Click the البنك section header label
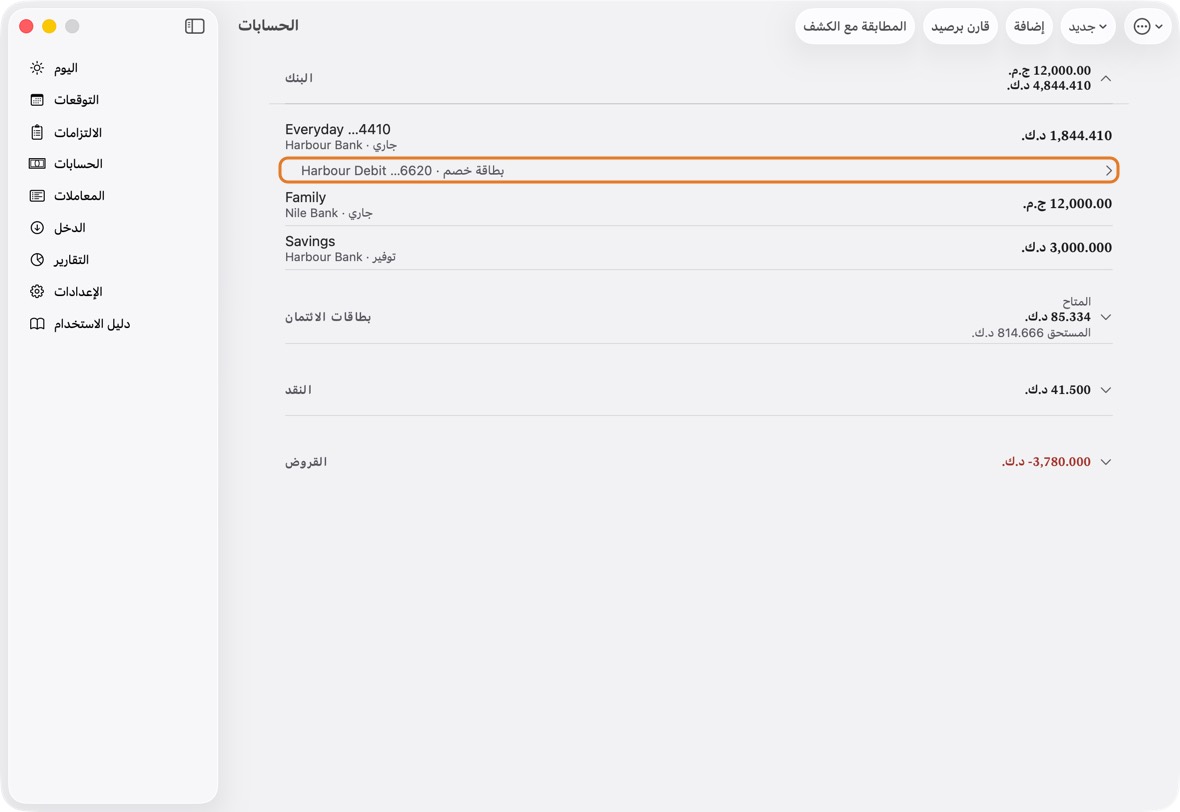 point(299,78)
